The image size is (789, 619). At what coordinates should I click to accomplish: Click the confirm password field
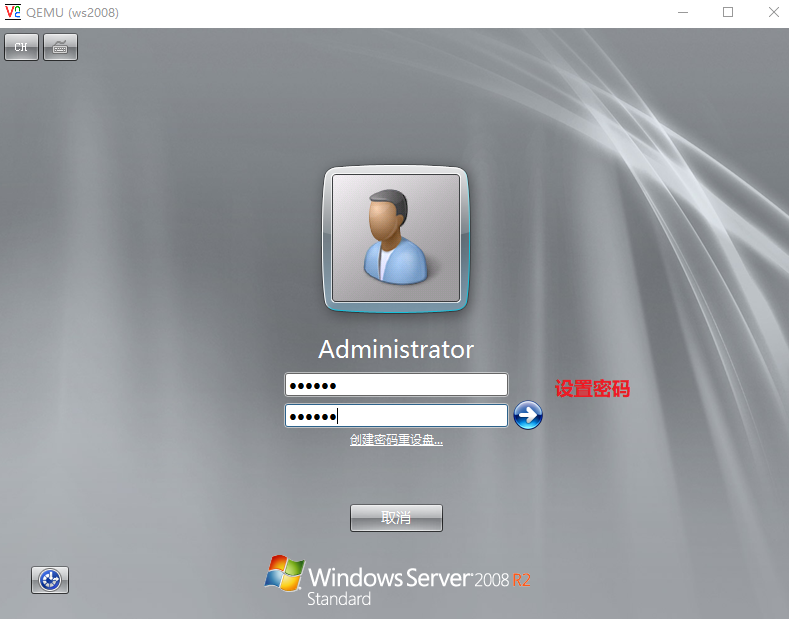(x=396, y=416)
